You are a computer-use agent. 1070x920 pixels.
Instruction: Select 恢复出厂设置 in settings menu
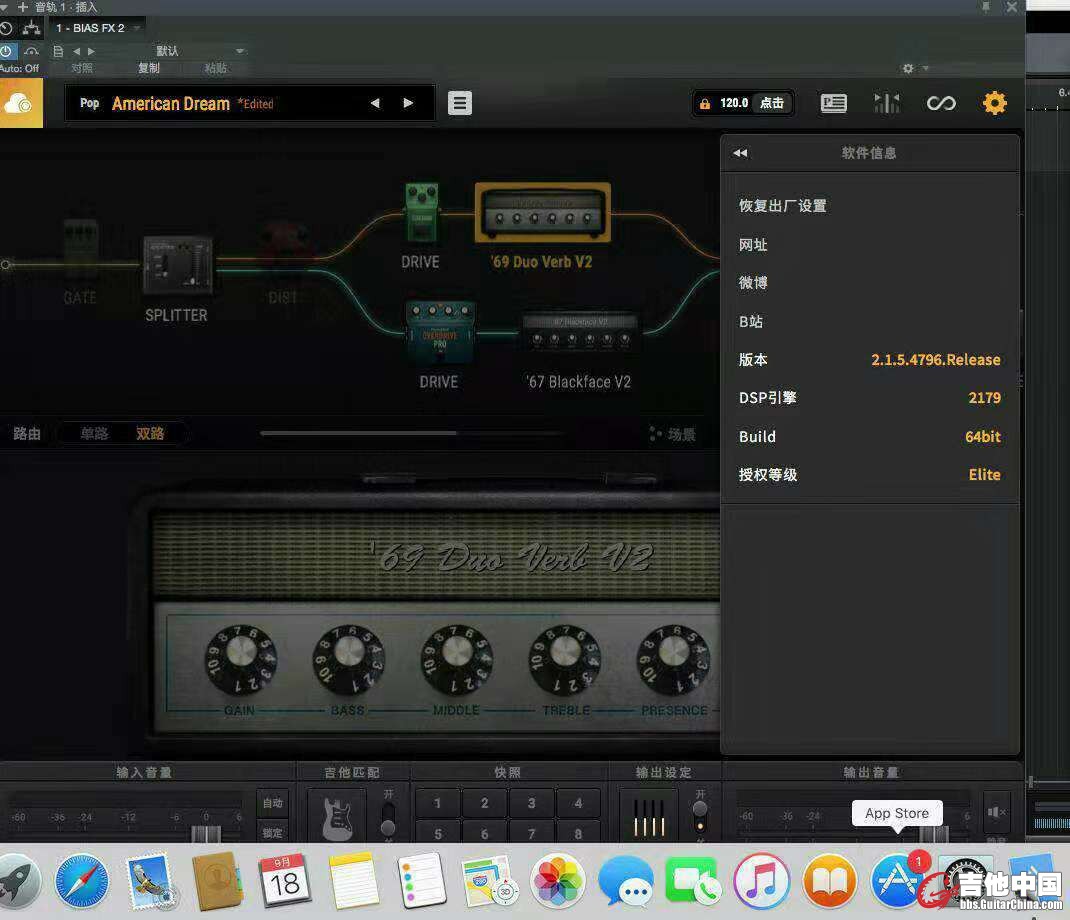(783, 206)
